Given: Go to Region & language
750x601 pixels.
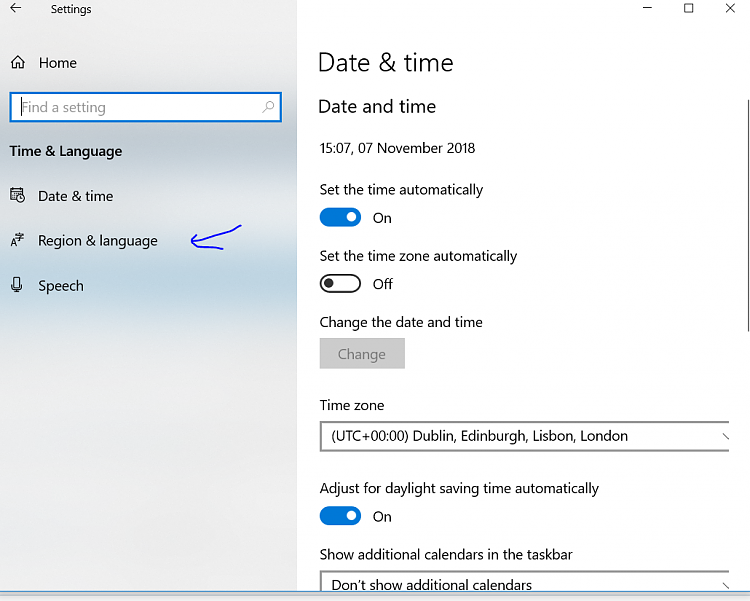Looking at the screenshot, I should pyautogui.click(x=98, y=241).
